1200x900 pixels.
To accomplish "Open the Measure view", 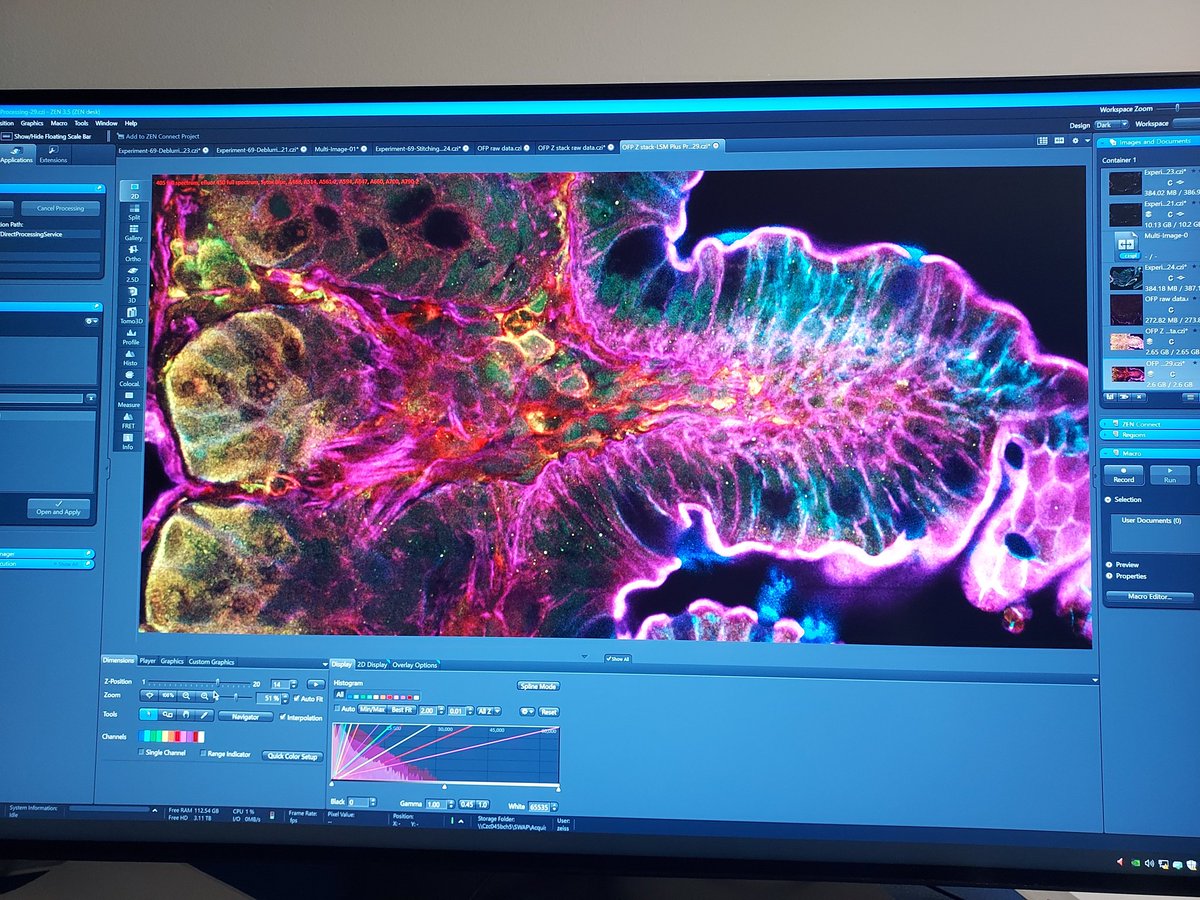I will tap(129, 400).
